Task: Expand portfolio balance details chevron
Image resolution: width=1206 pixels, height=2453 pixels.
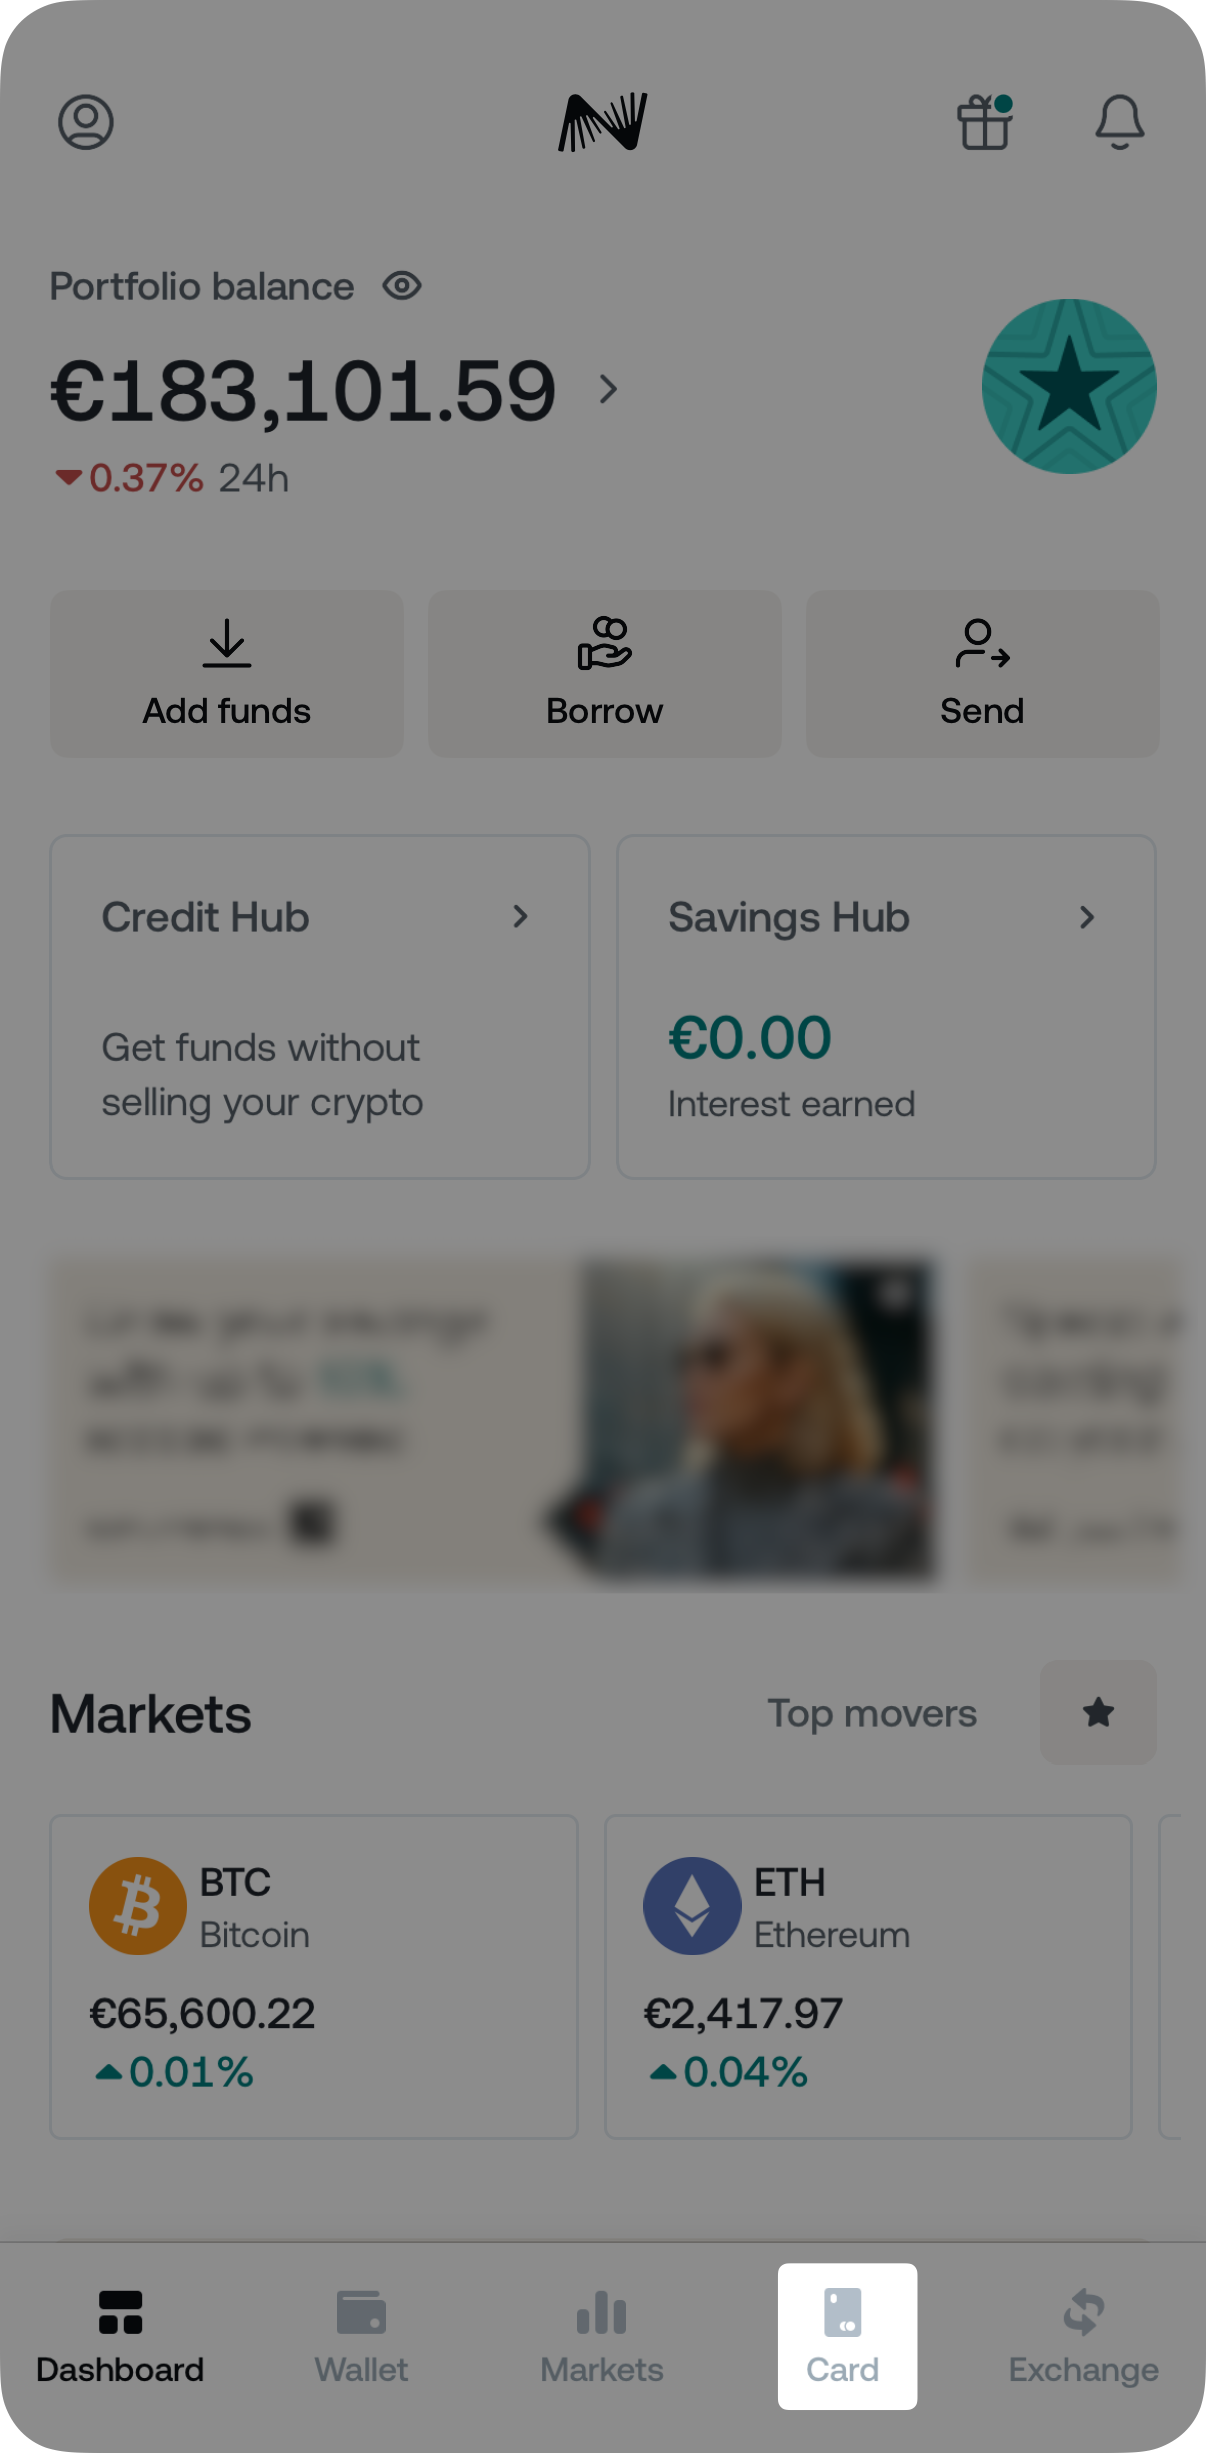Action: pos(608,389)
